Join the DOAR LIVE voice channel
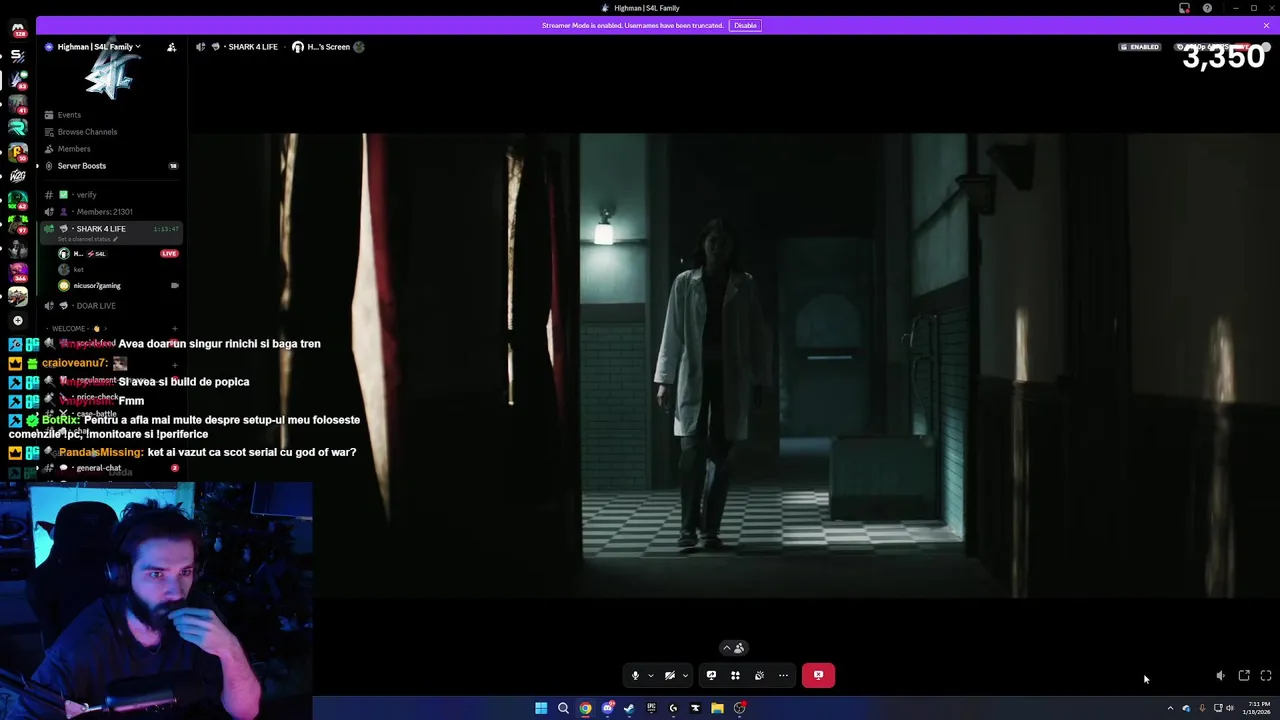The height and width of the screenshot is (720, 1280). [110, 306]
